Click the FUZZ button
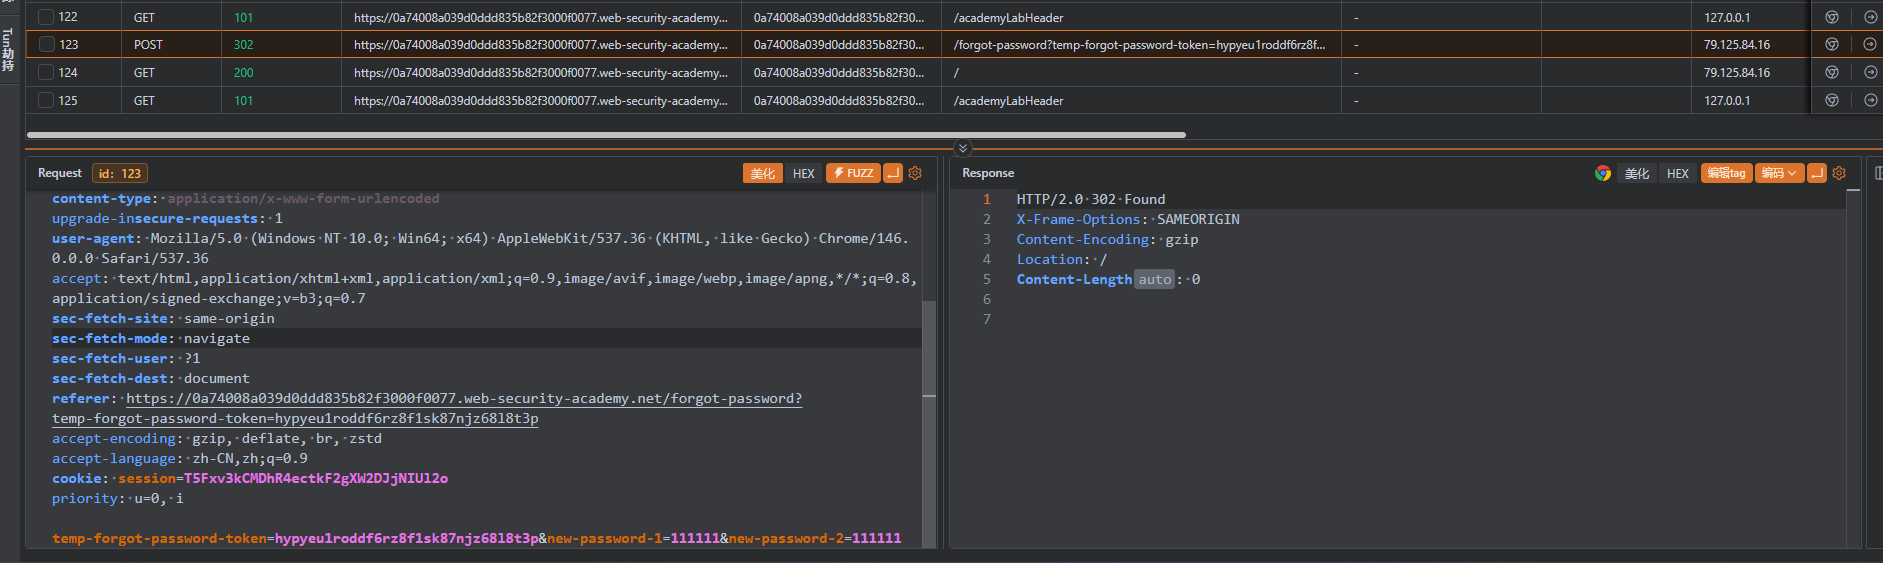 853,173
